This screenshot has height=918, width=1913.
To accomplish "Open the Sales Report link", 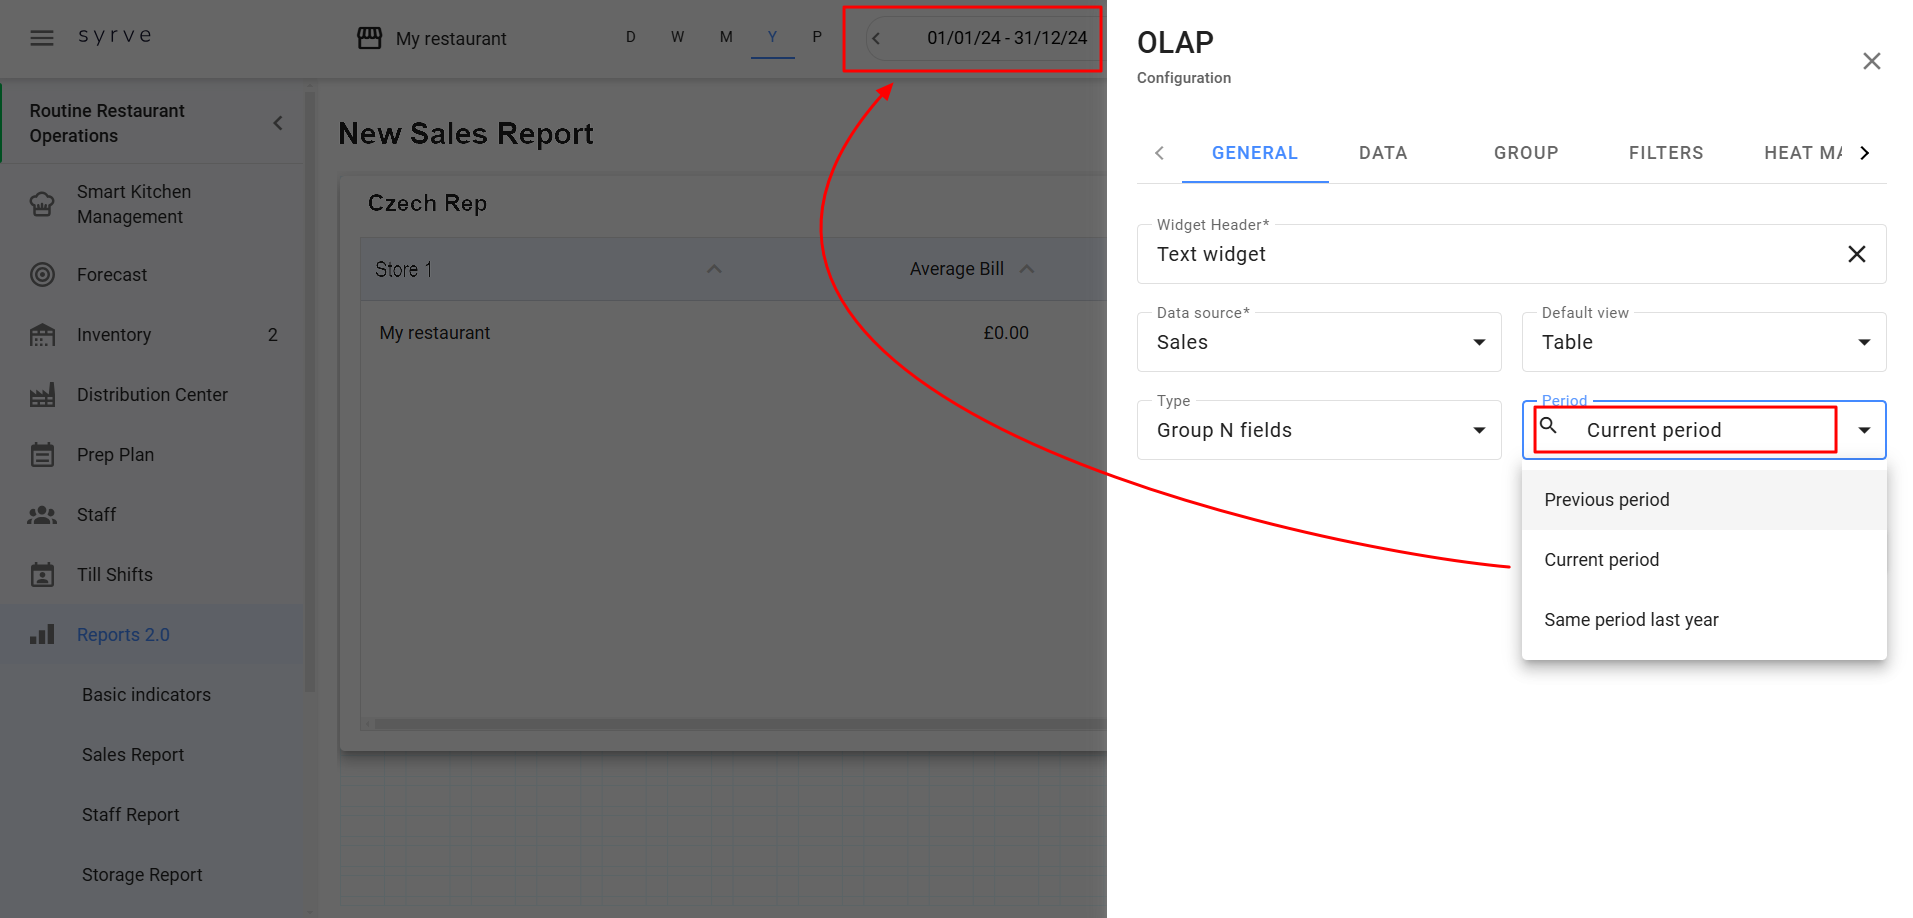I will (133, 755).
